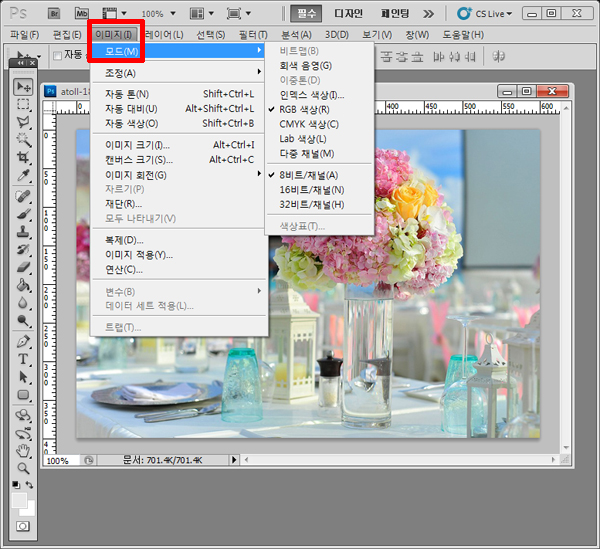This screenshot has width=600, height=549.
Task: Pick the Crop tool
Action: [x=23, y=158]
